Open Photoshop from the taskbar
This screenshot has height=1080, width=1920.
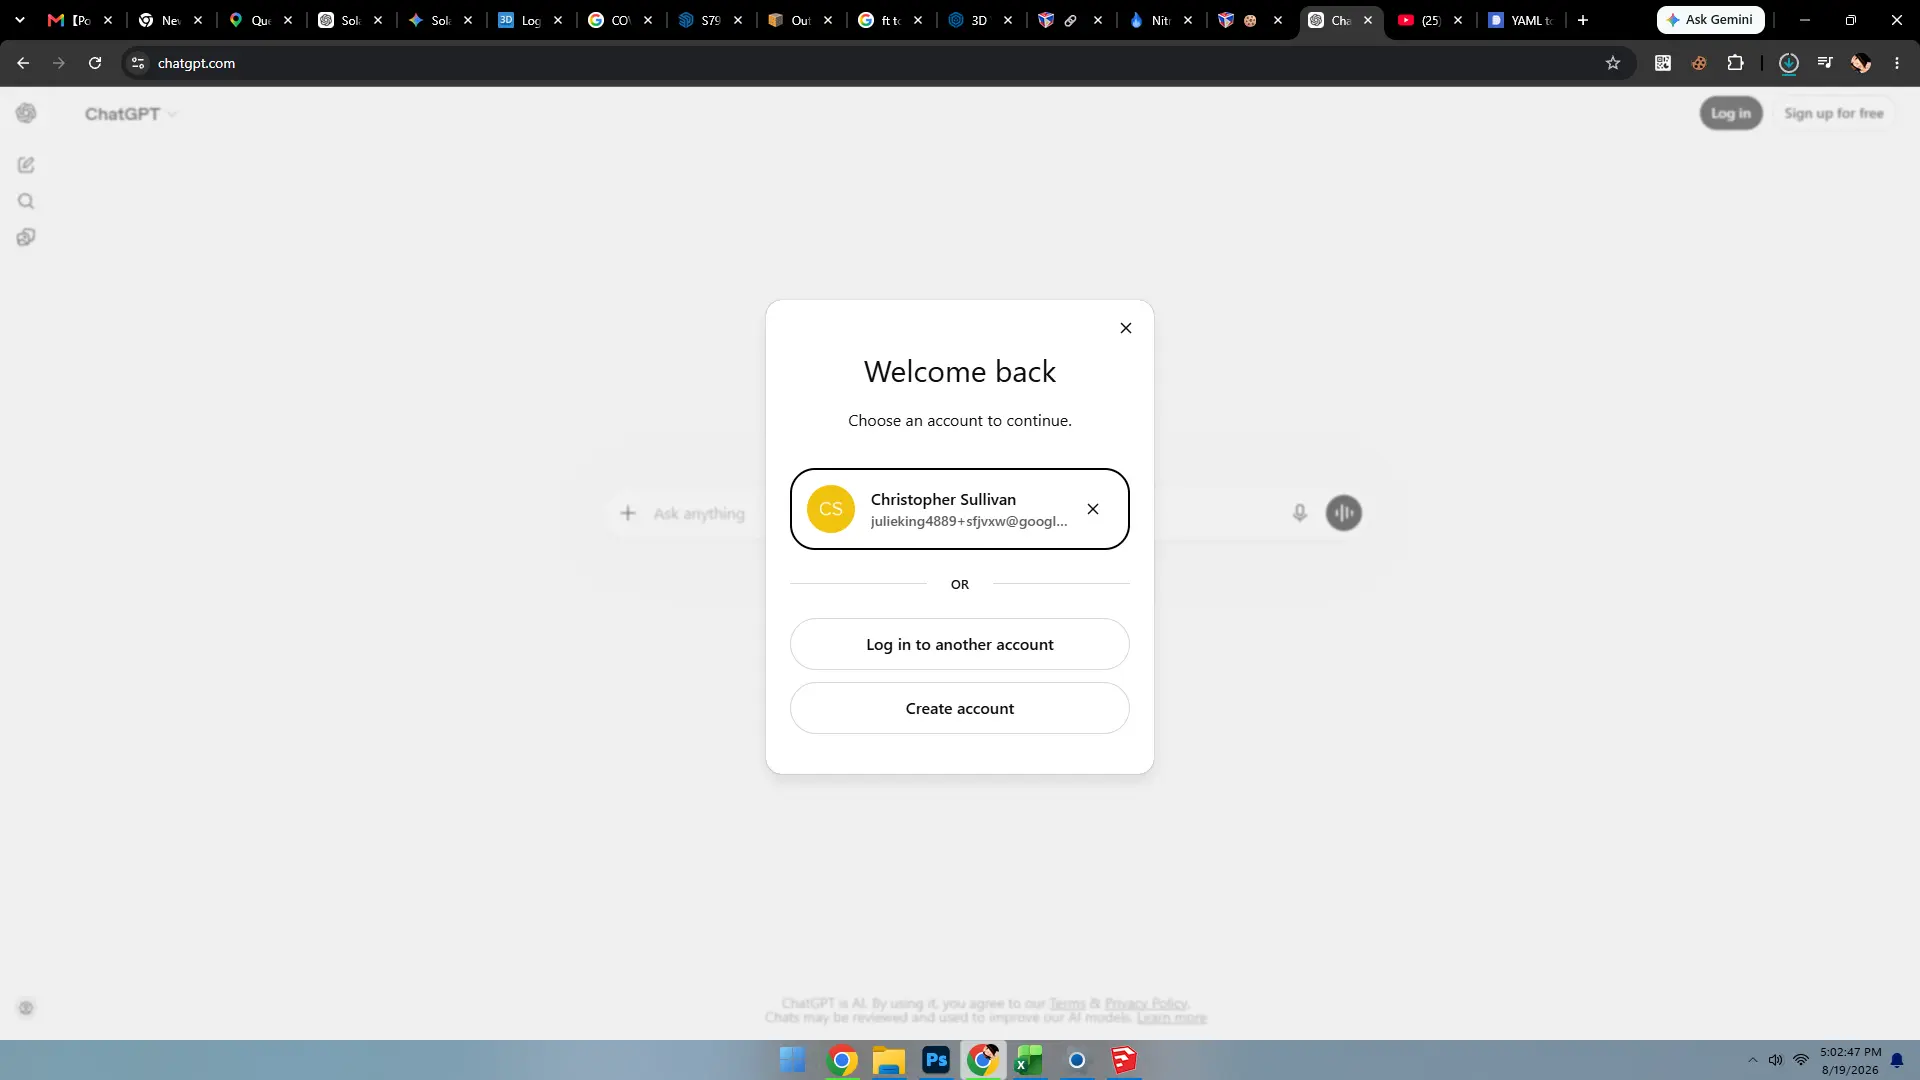(936, 1060)
